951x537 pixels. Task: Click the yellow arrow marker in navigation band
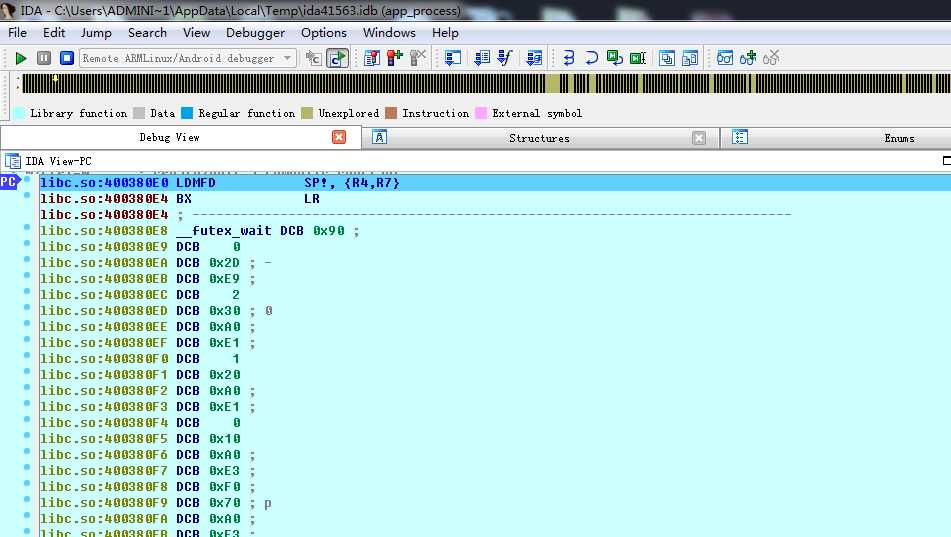click(55, 78)
